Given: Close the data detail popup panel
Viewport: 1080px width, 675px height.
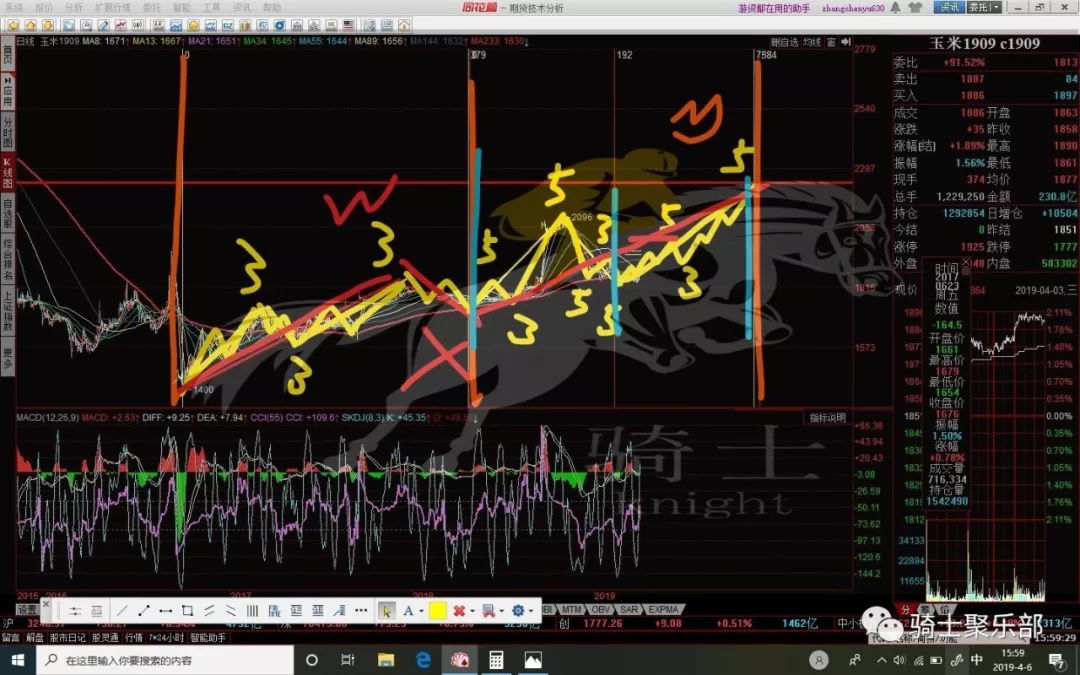Looking at the screenshot, I should [x=965, y=262].
